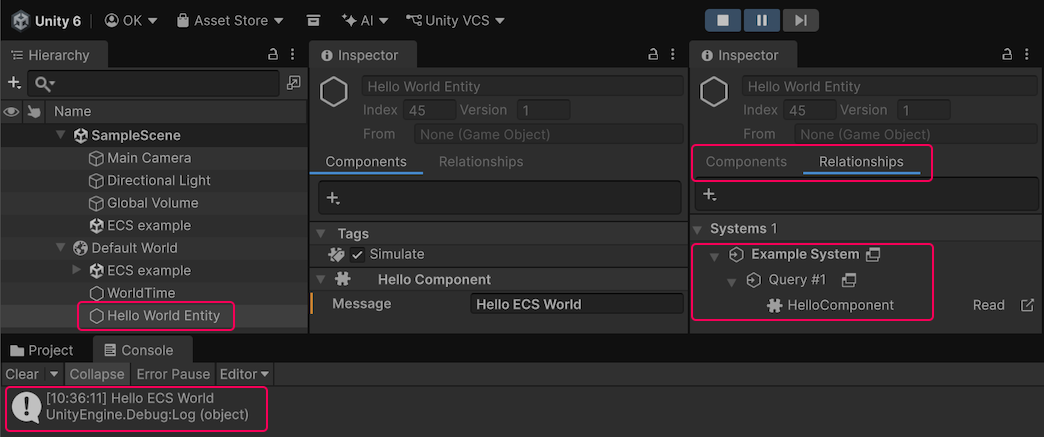
Task: Select the middle Inspector tab
Action: 362,55
